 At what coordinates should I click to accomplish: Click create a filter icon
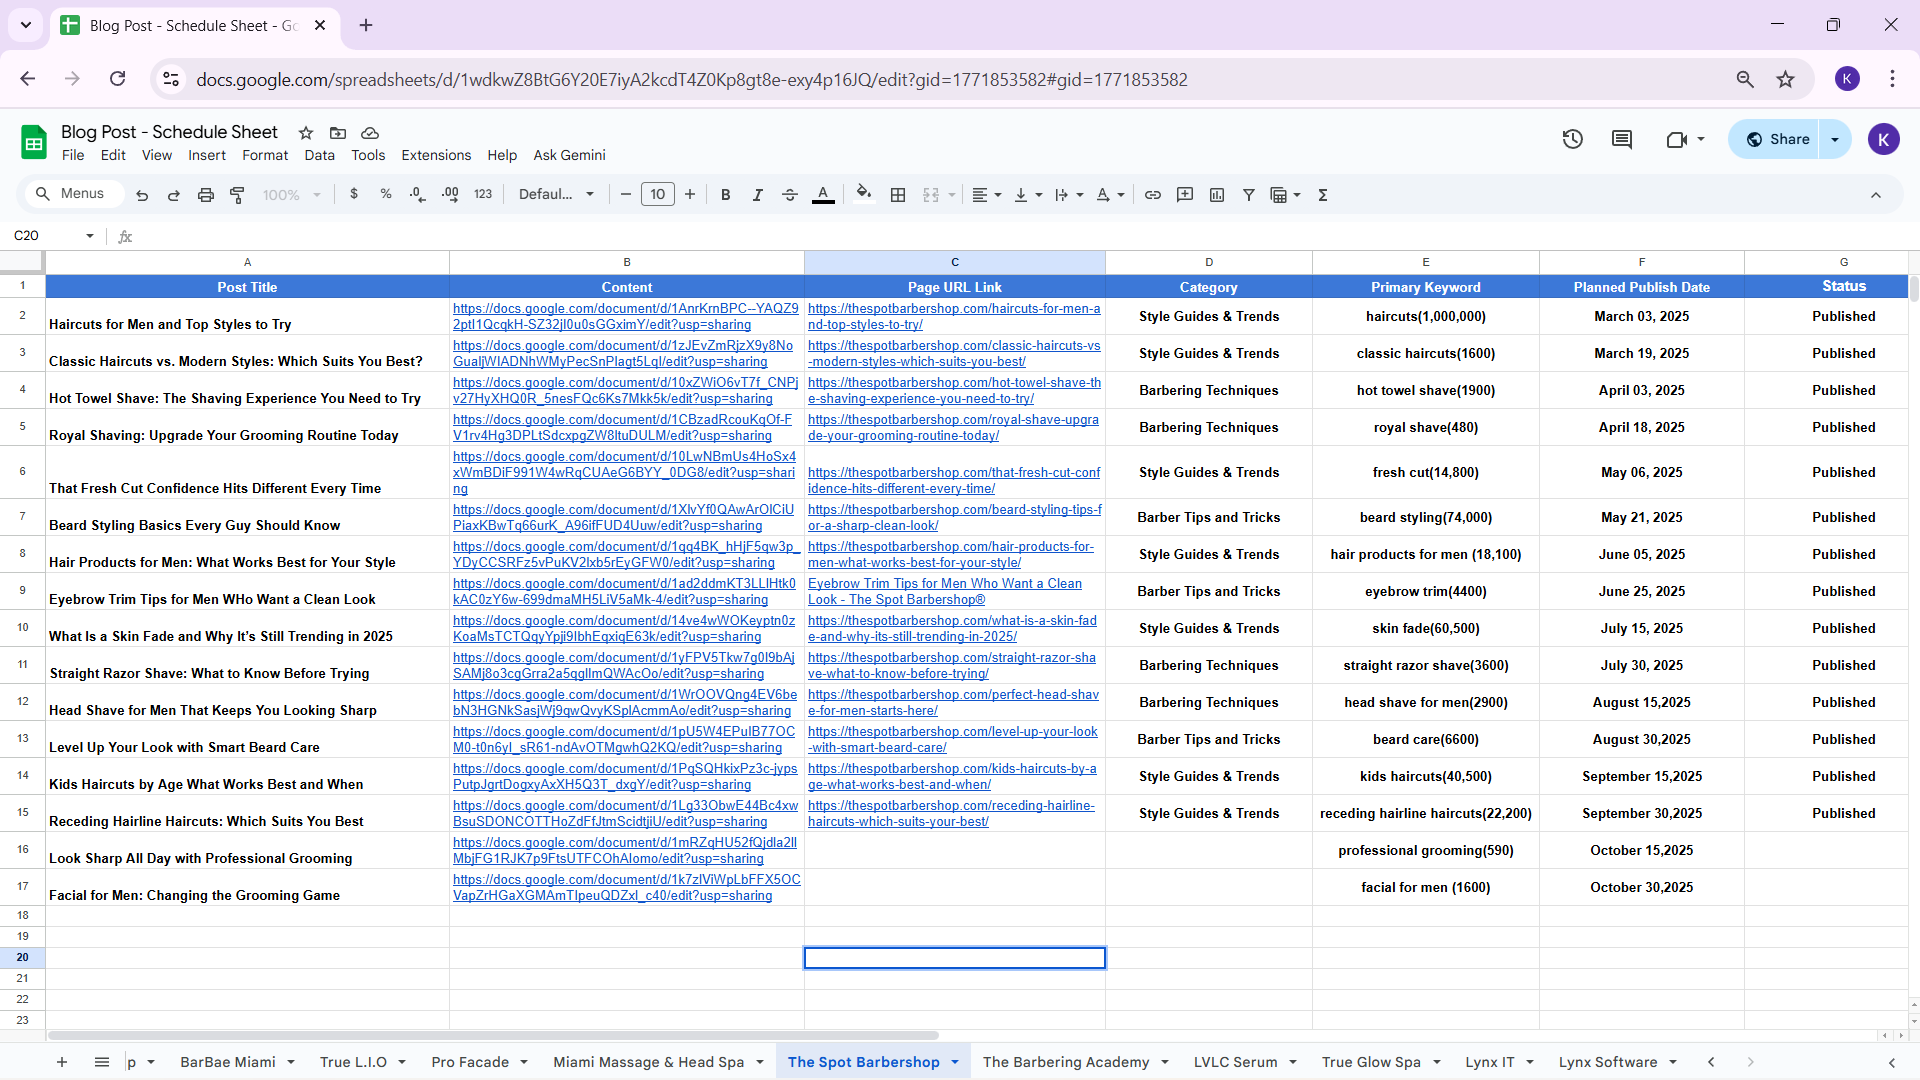1249,195
